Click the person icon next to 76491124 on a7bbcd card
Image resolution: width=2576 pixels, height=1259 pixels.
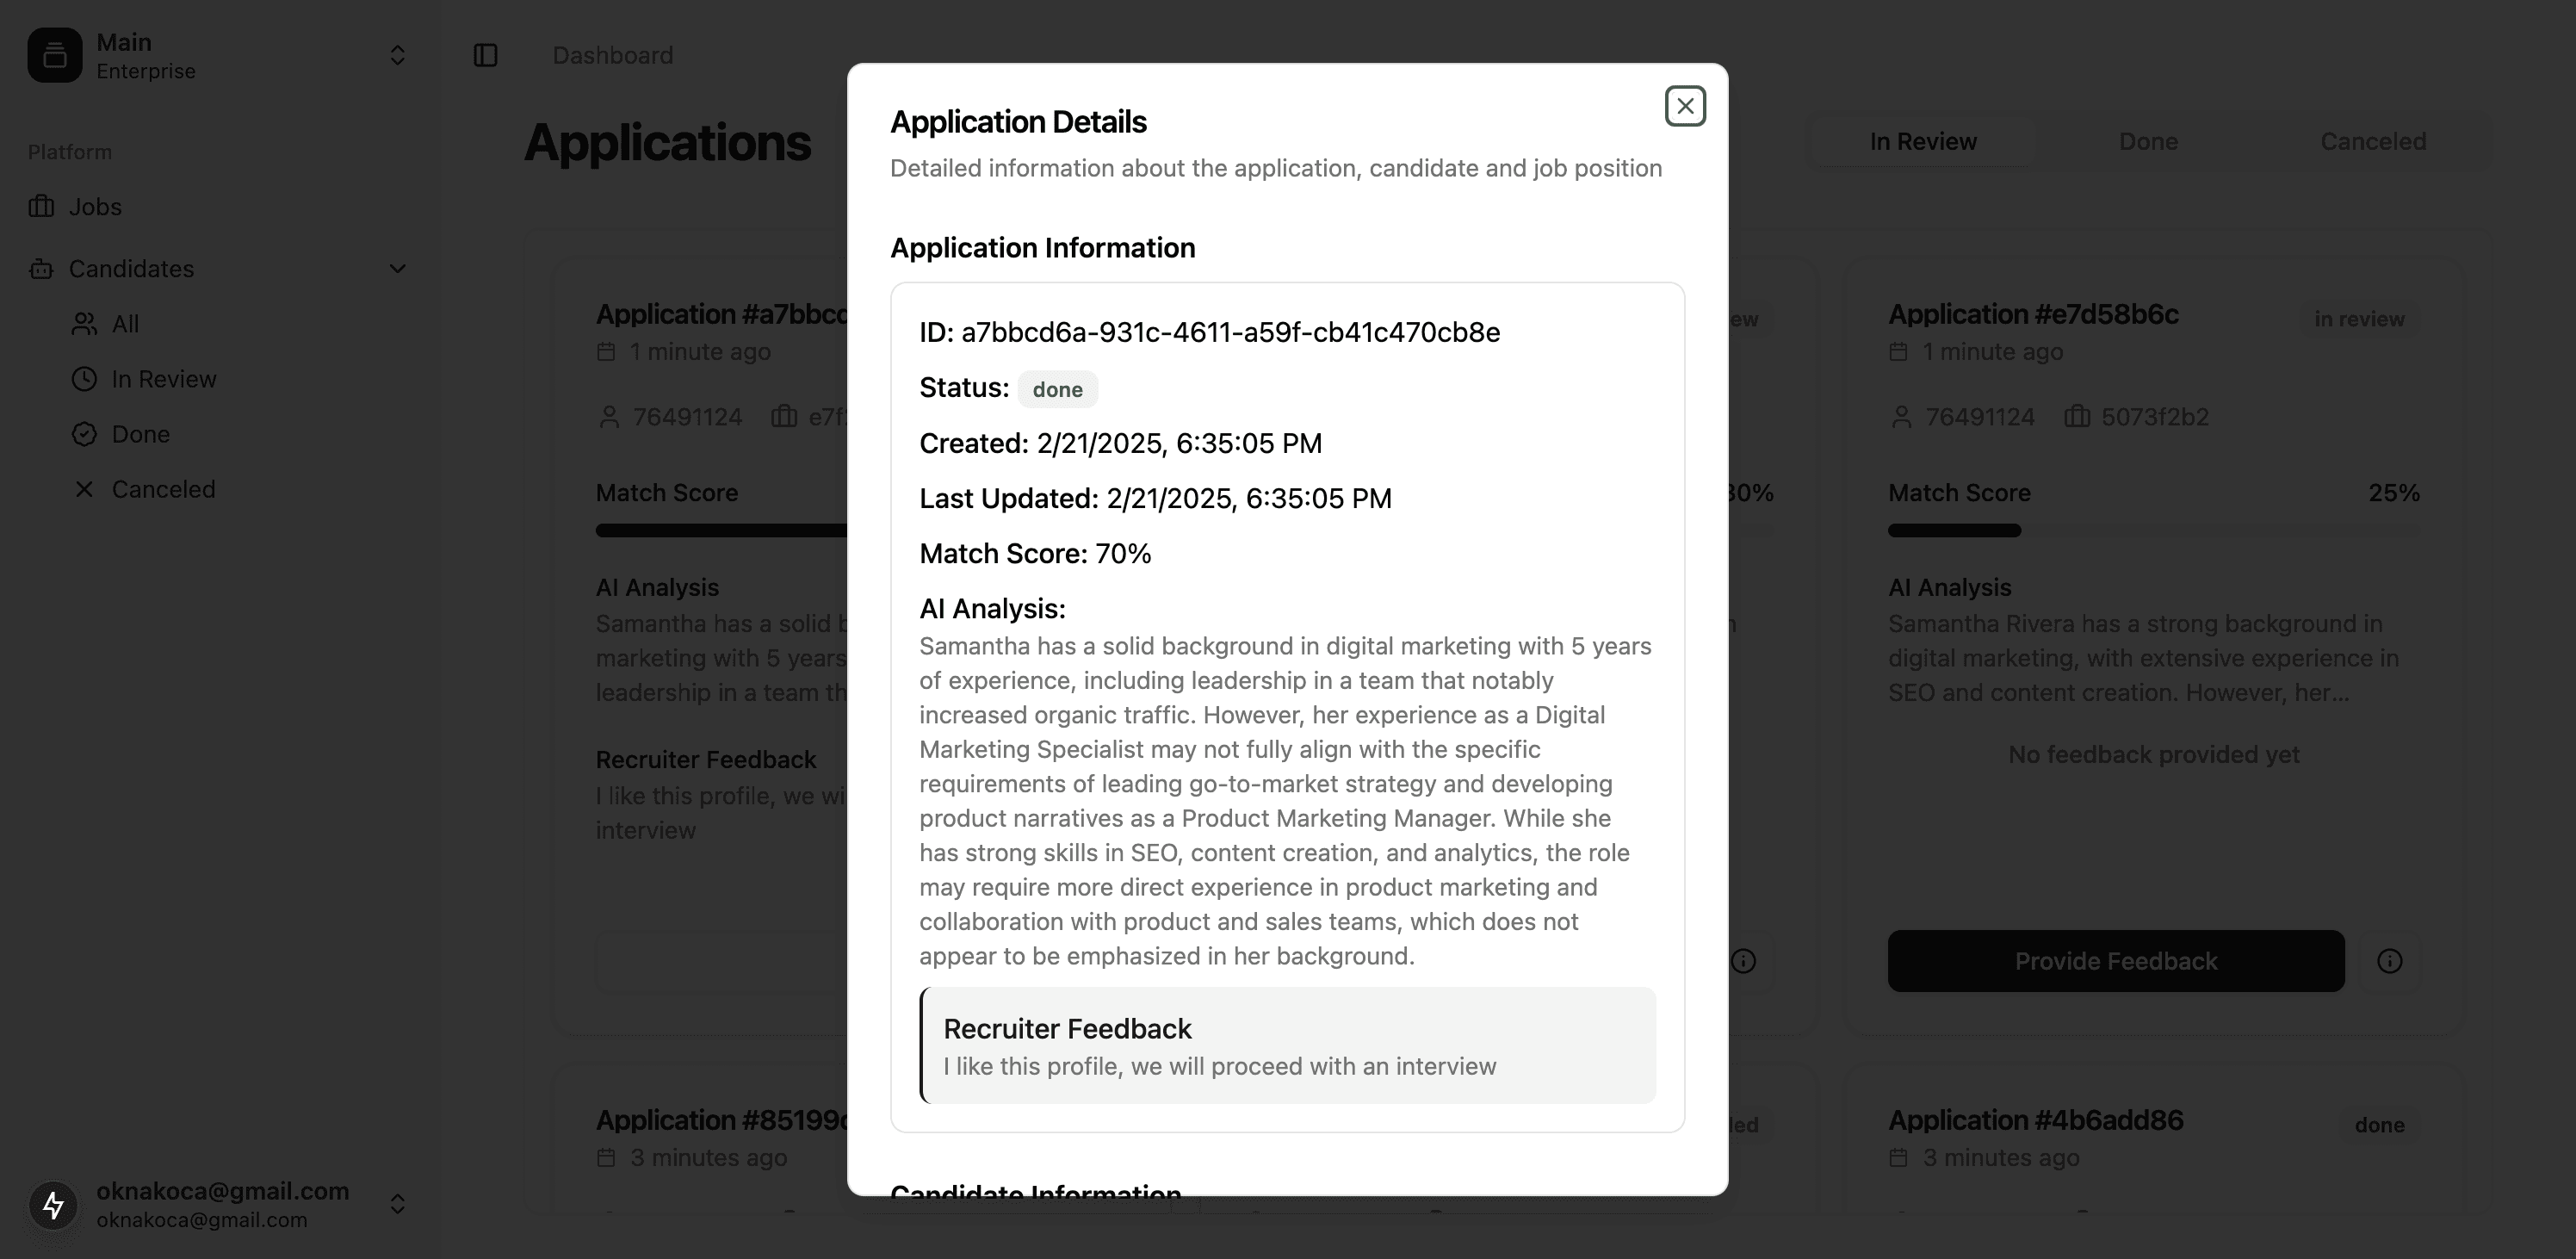[609, 417]
